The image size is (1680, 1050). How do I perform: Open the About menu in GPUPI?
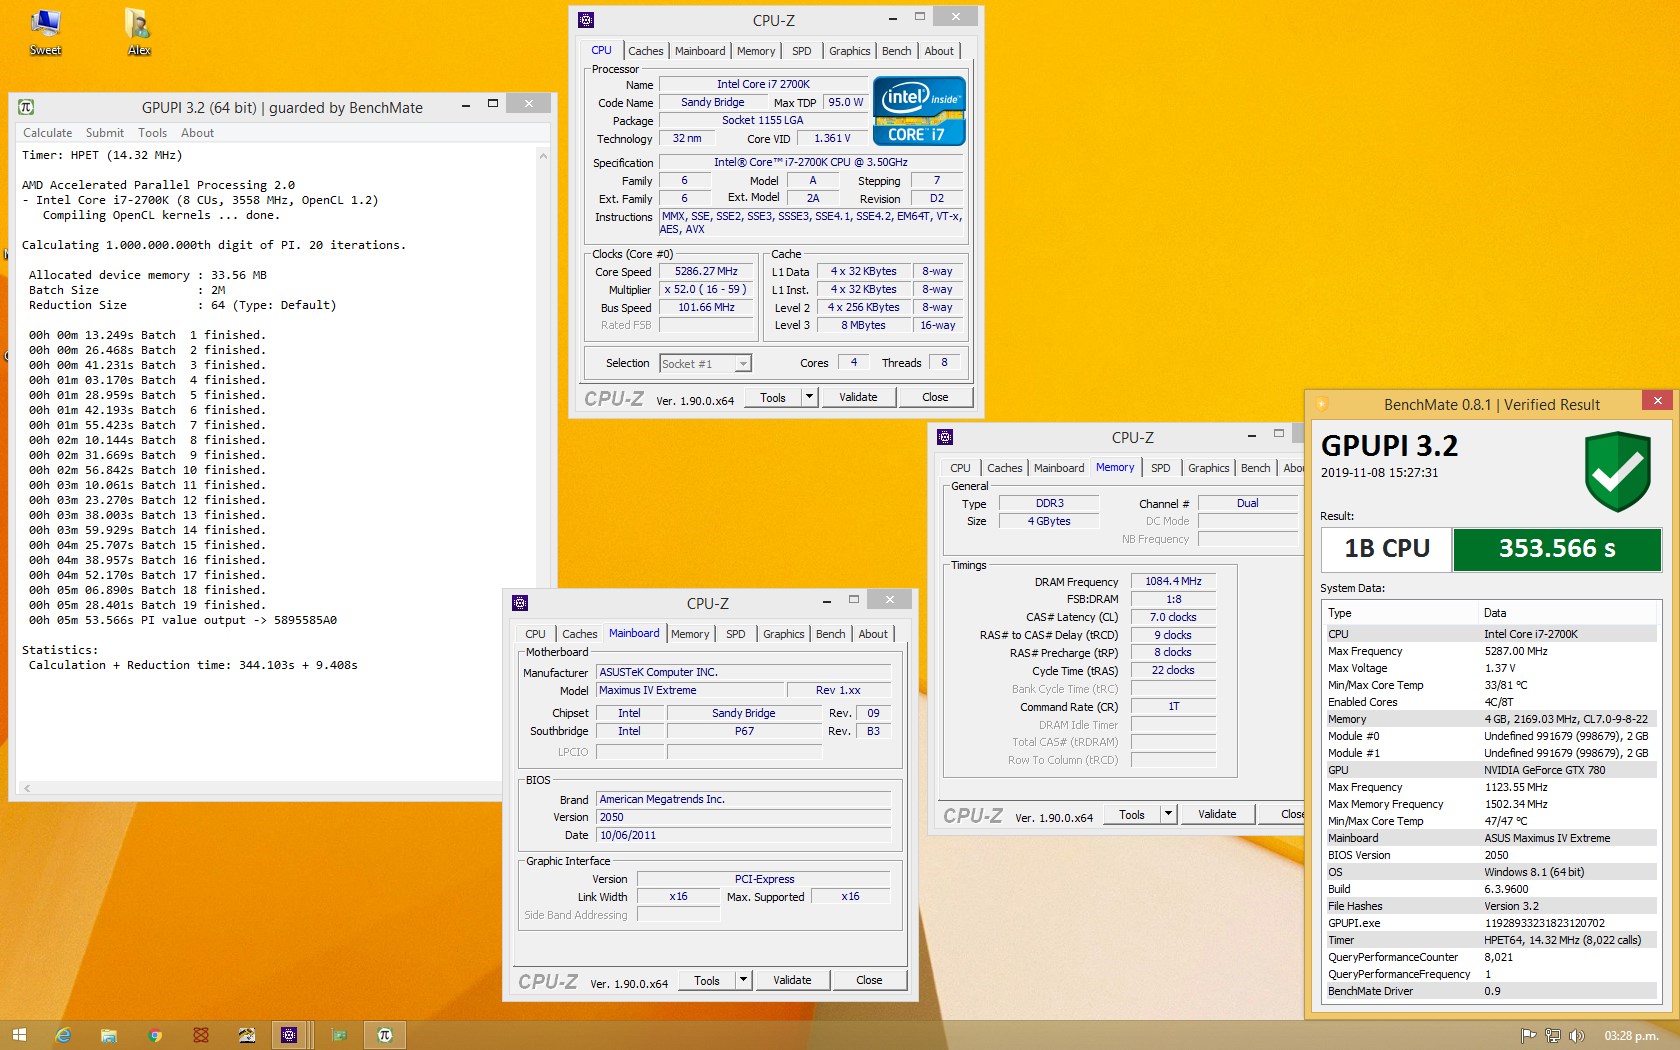(197, 132)
